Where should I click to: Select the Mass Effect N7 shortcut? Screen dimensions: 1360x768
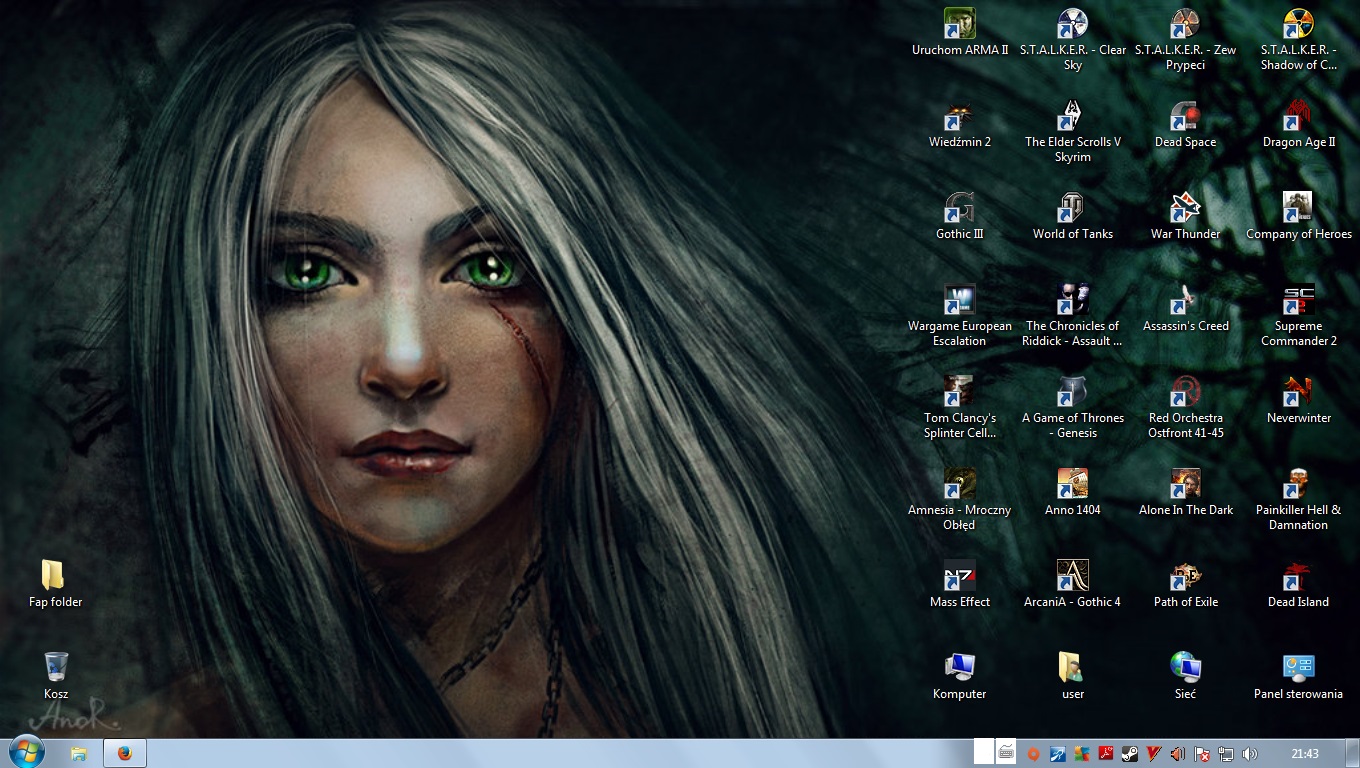[x=959, y=585]
